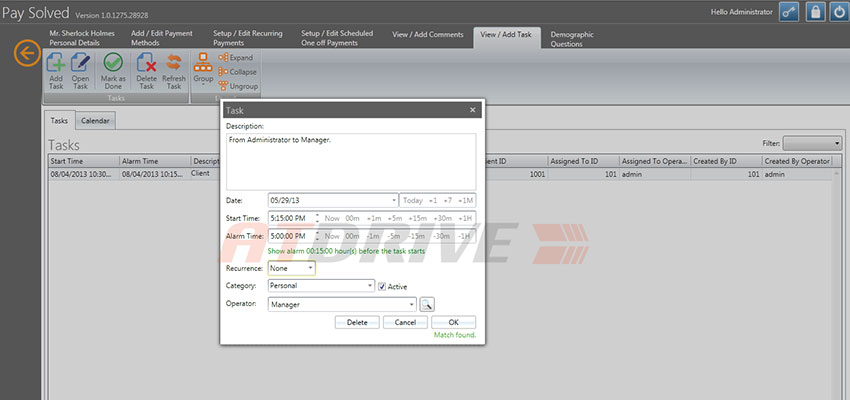The width and height of the screenshot is (850, 400).
Task: Open the Recurrence dropdown
Action: coord(310,268)
